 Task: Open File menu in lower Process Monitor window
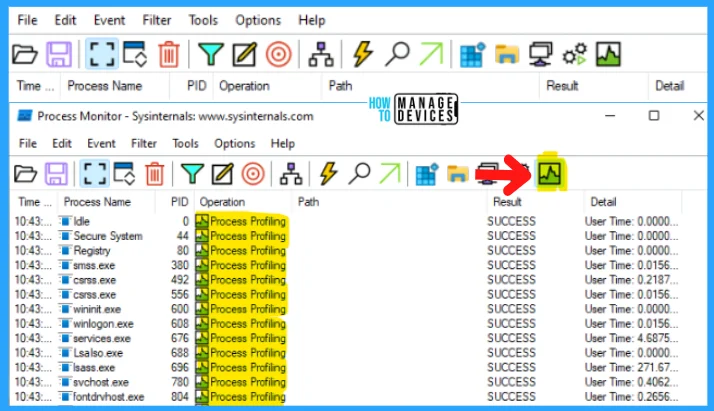[27, 144]
